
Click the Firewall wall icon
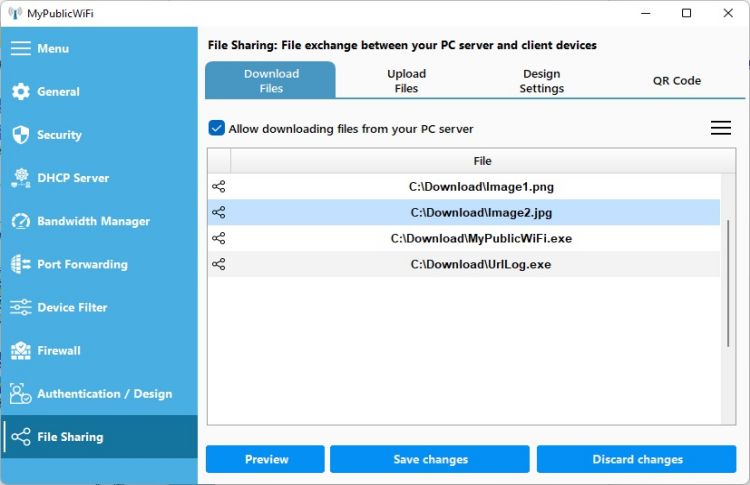(x=21, y=351)
